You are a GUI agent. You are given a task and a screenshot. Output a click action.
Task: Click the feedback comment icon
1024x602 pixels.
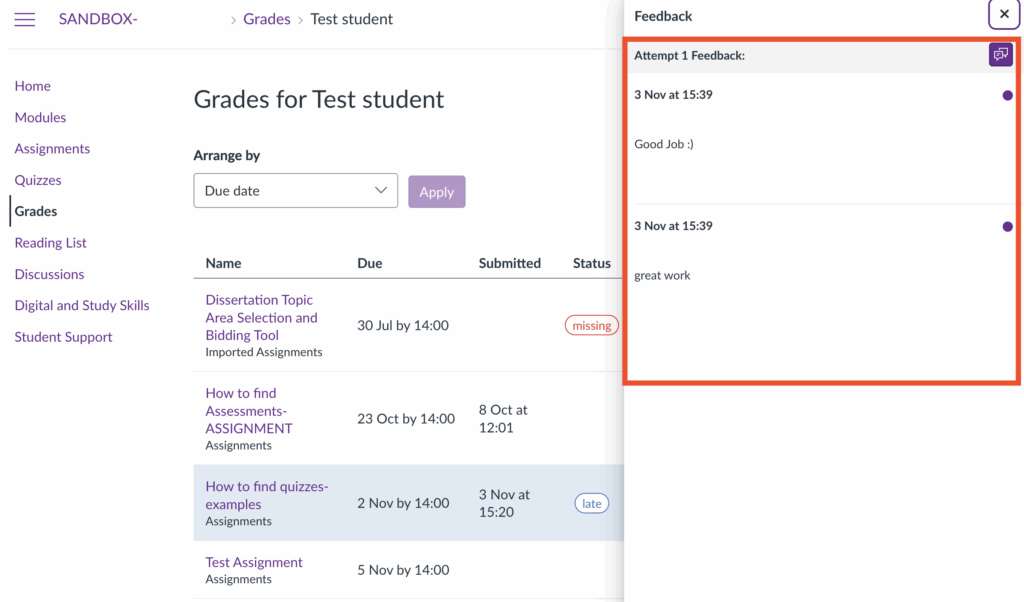(x=1000, y=55)
